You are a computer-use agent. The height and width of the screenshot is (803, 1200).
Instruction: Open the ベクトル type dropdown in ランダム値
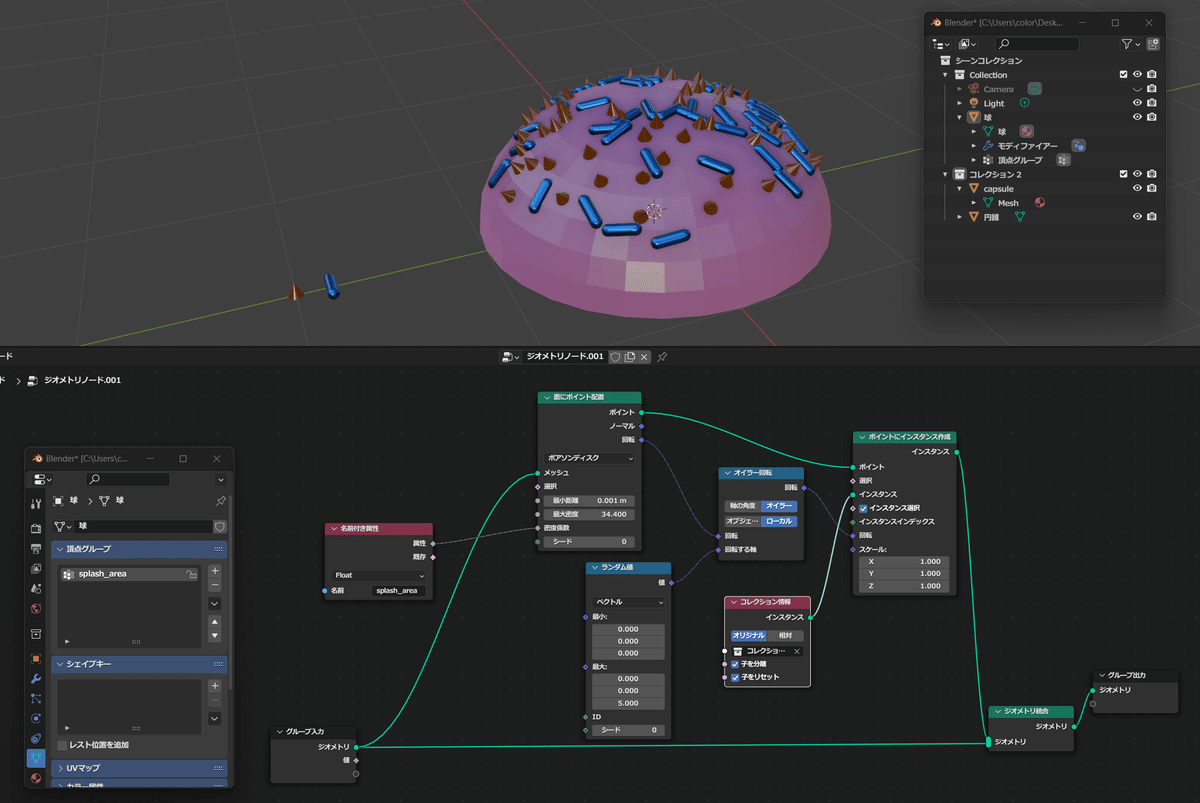tap(628, 602)
